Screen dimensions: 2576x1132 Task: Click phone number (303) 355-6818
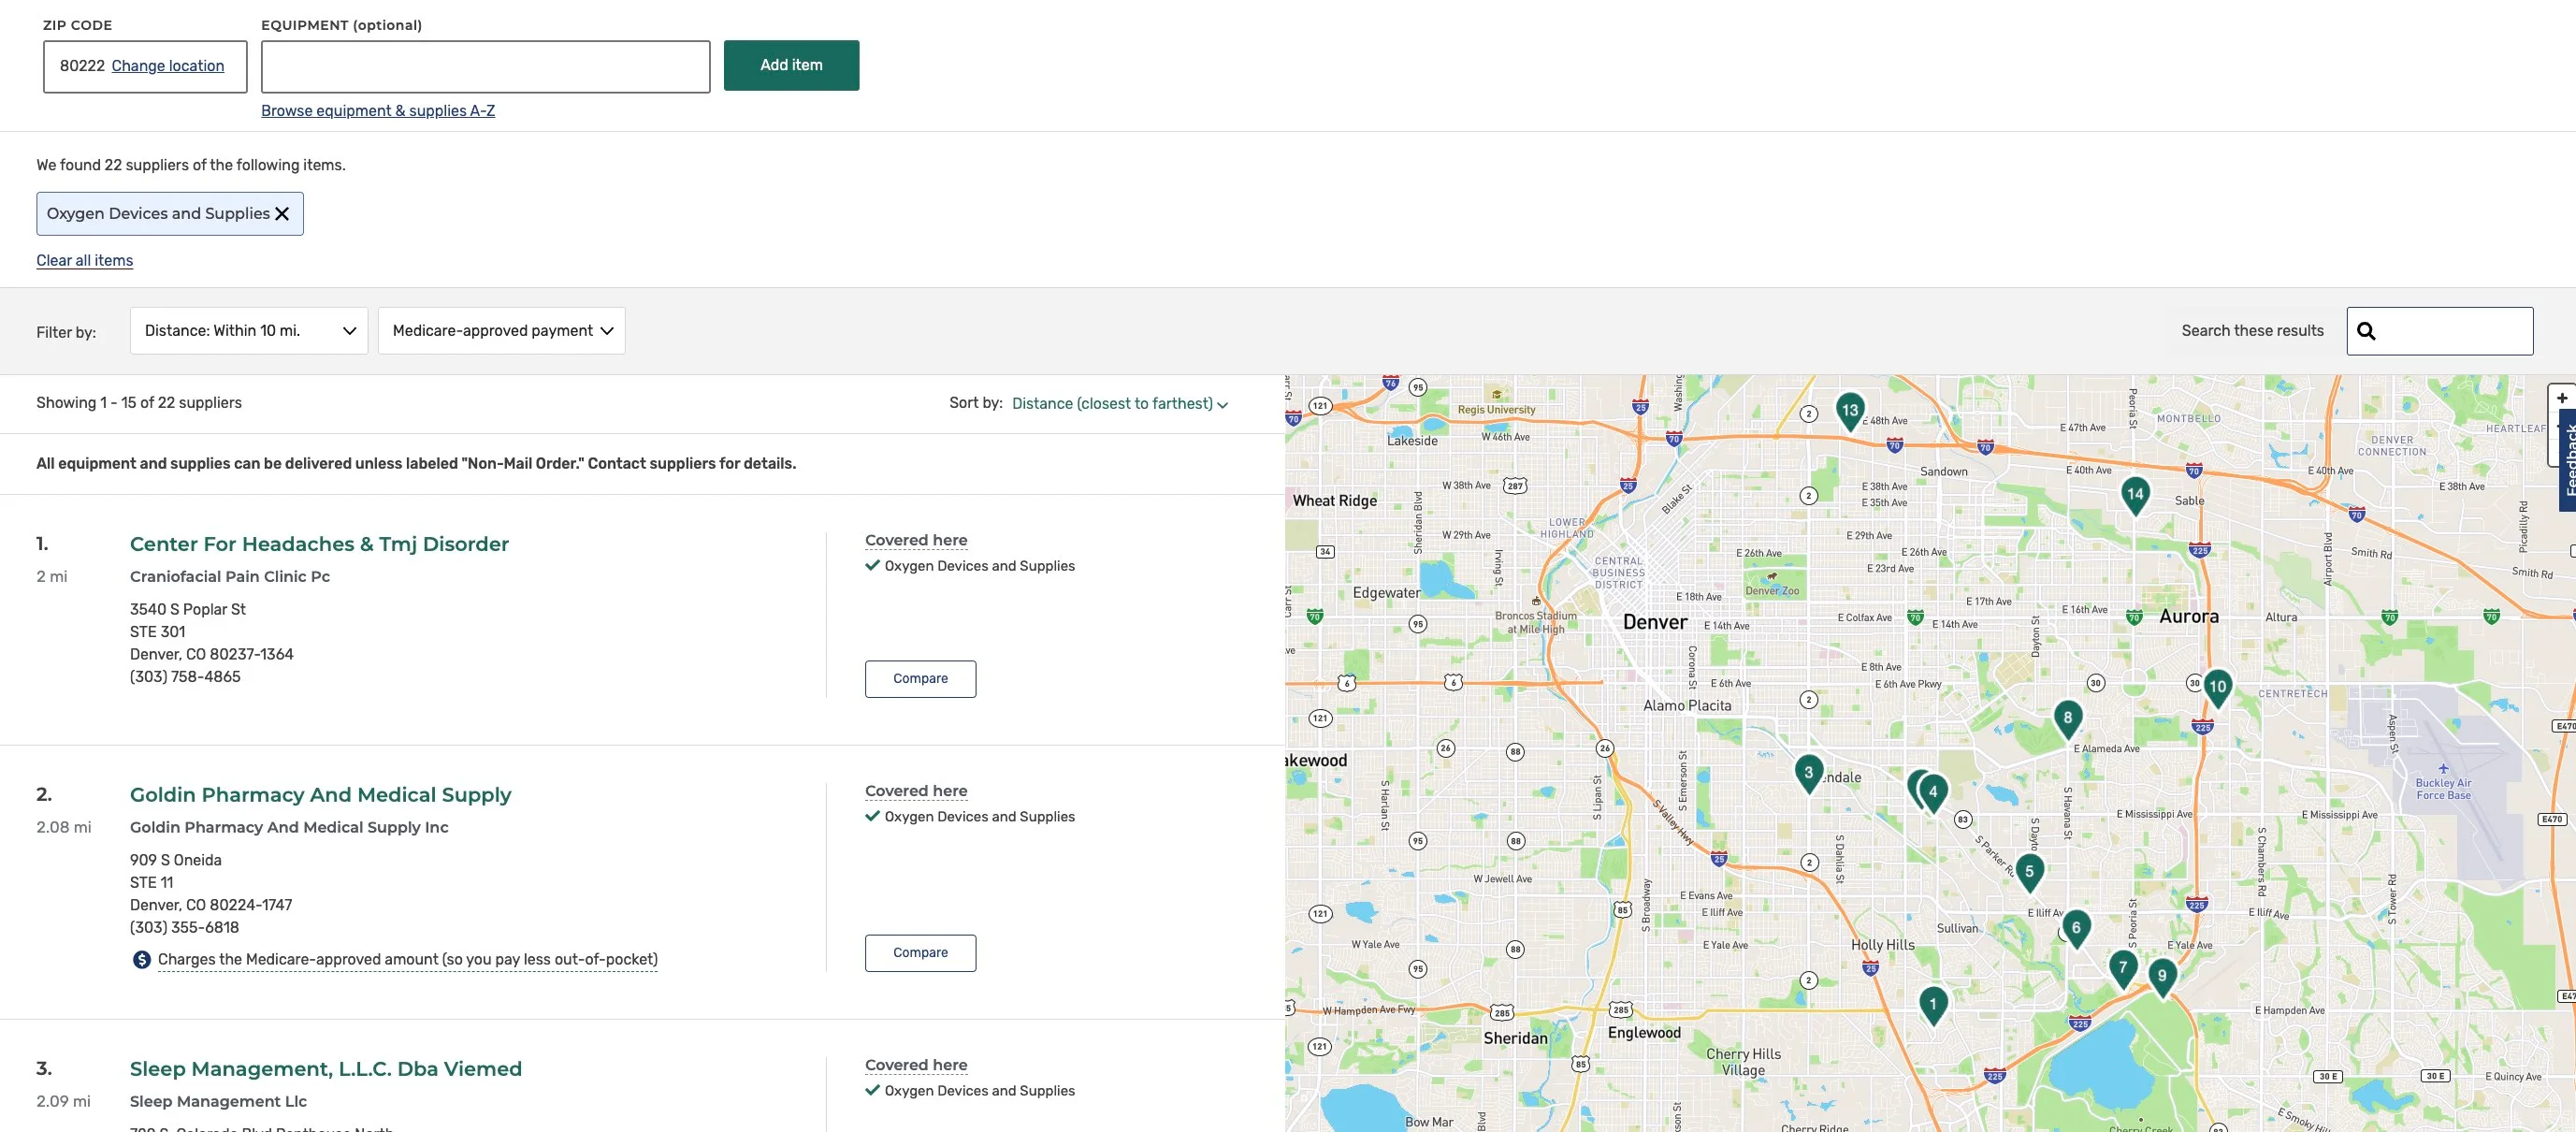pyautogui.click(x=184, y=928)
